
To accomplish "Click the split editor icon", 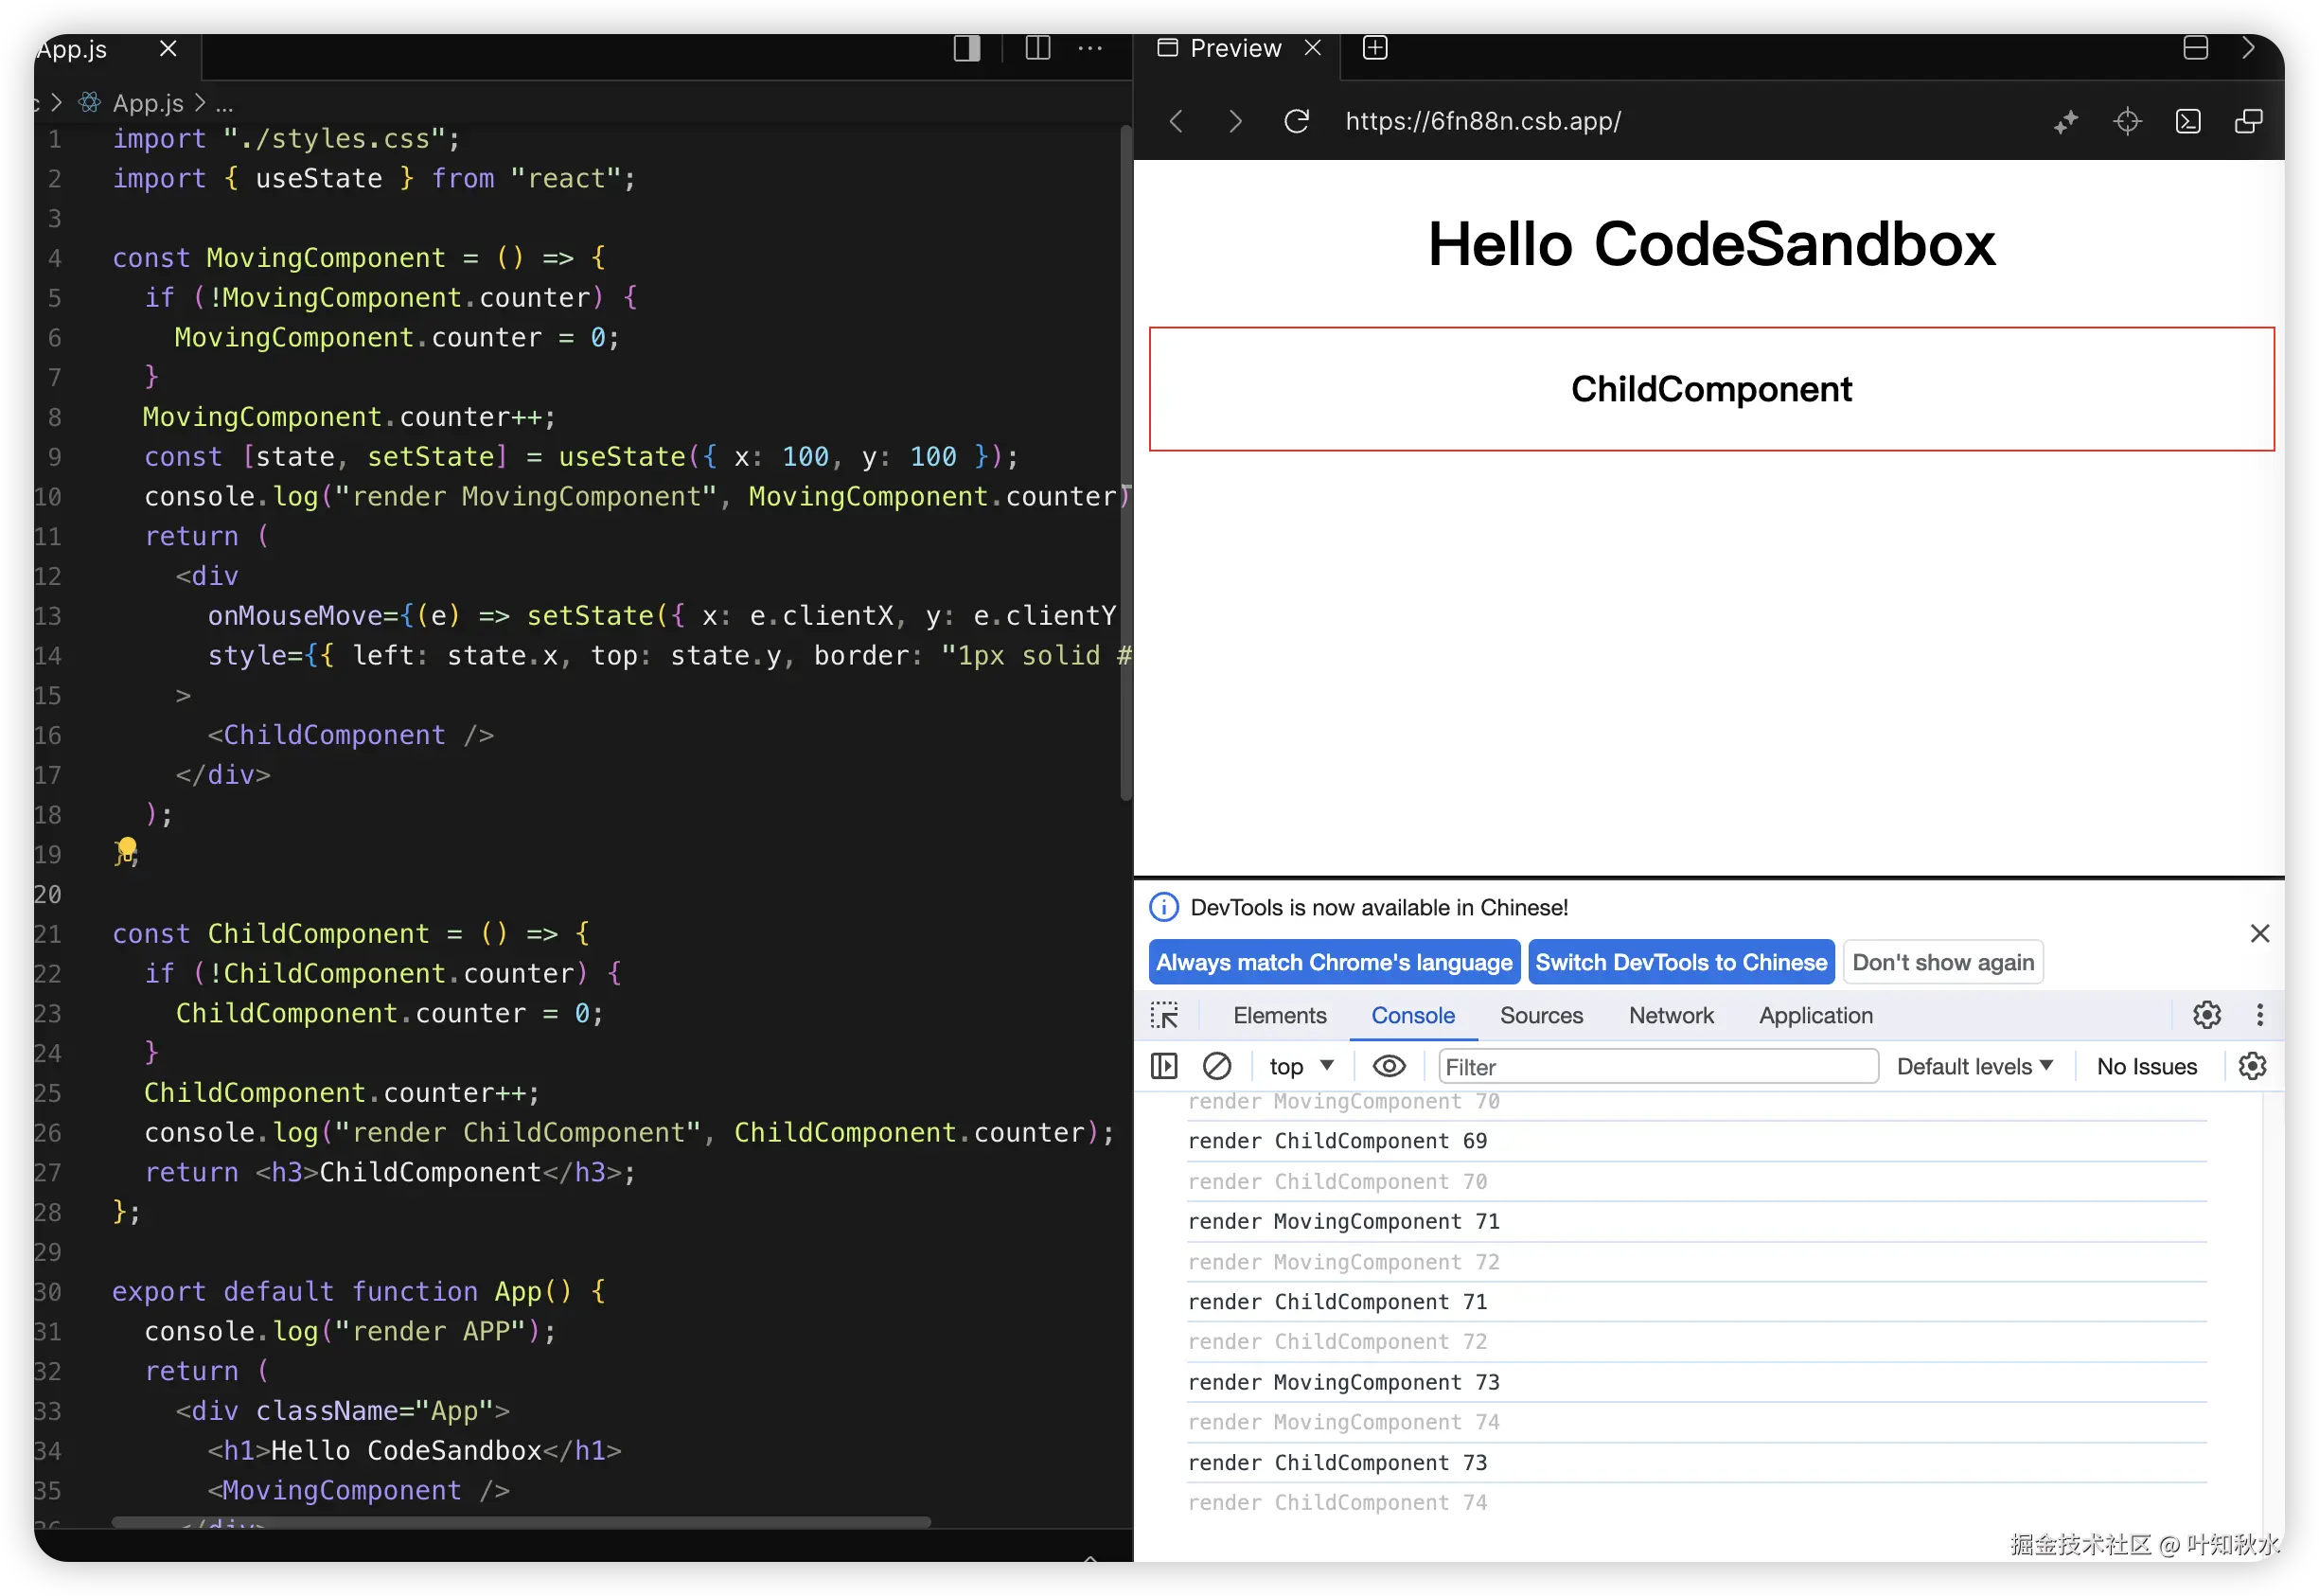I will (1037, 48).
